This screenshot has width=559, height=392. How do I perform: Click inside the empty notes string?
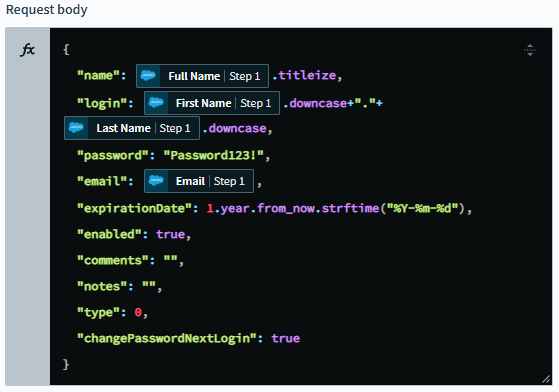pyautogui.click(x=149, y=285)
